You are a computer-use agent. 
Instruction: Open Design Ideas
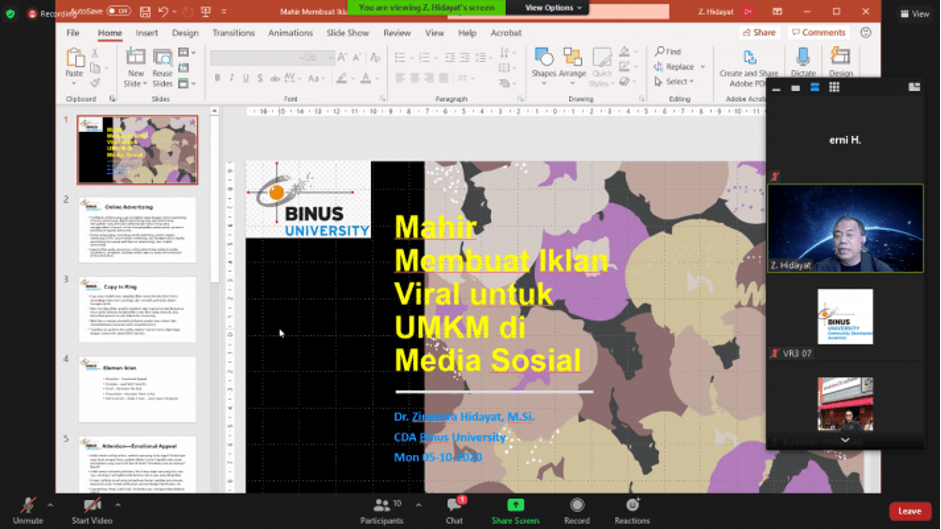(x=841, y=62)
